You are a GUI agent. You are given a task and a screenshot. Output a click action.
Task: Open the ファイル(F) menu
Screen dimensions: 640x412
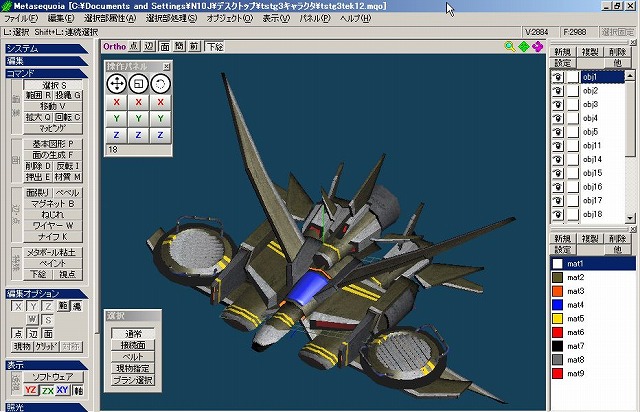(x=20, y=18)
